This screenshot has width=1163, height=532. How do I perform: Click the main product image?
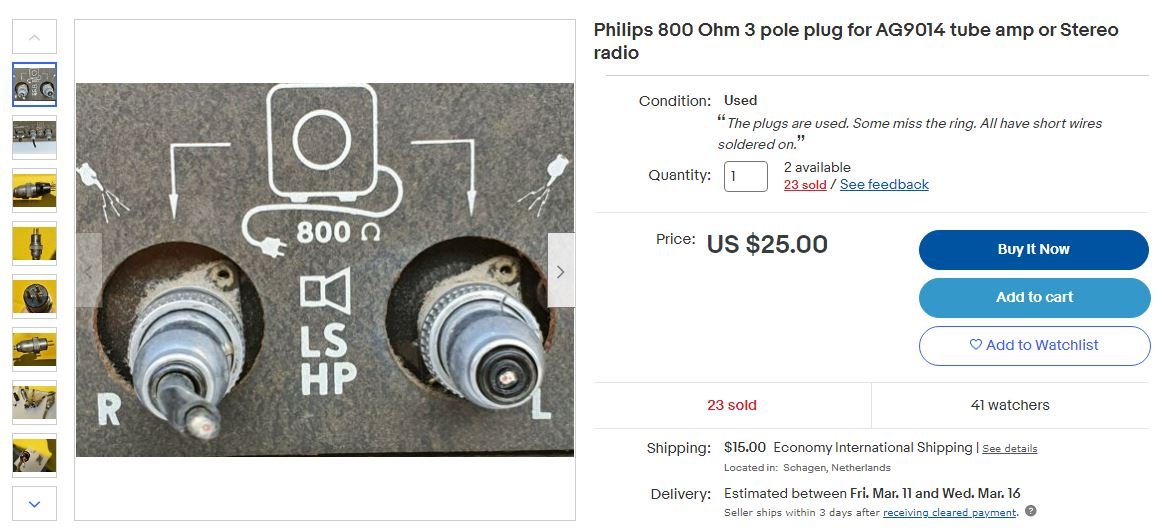(x=325, y=270)
